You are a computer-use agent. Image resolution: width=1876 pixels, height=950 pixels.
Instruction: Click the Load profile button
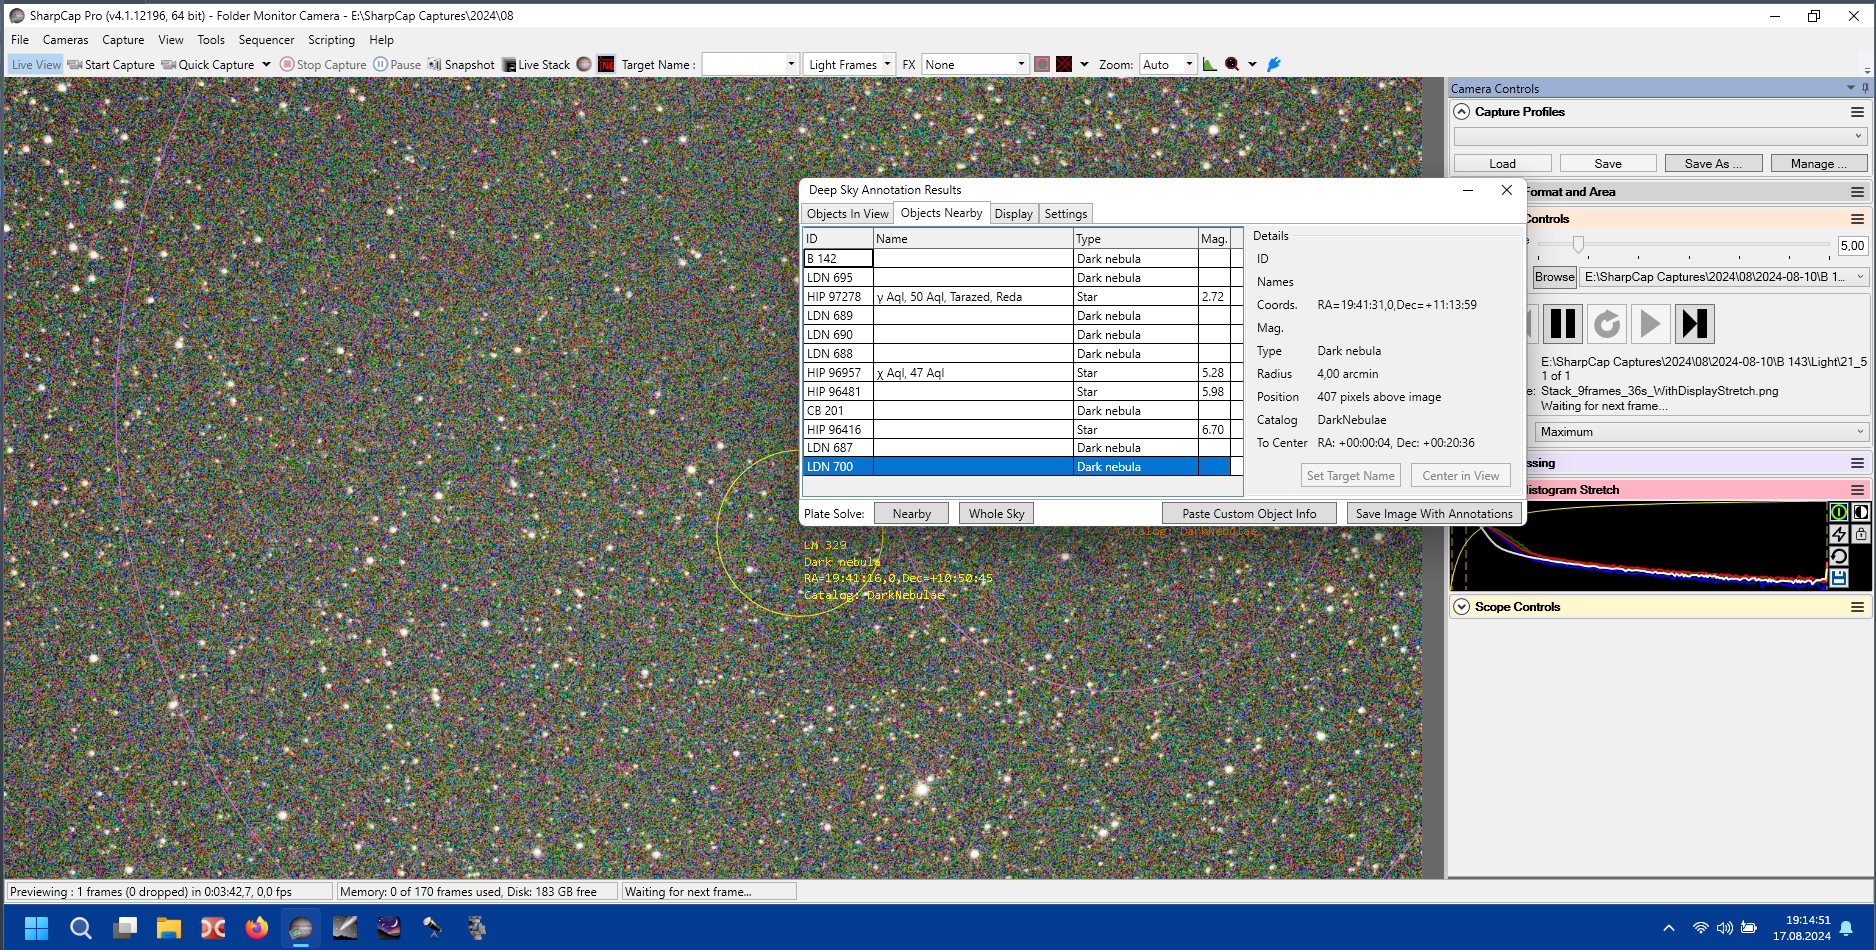(1502, 164)
